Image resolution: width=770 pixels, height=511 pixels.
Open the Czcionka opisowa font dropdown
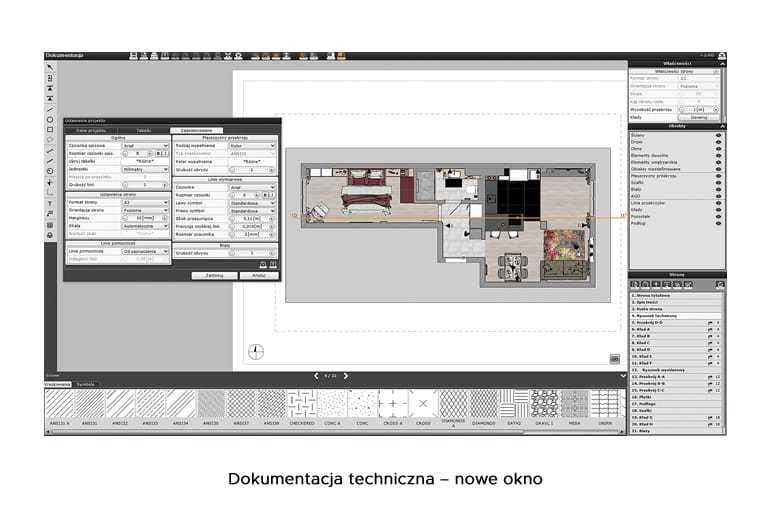(x=145, y=146)
